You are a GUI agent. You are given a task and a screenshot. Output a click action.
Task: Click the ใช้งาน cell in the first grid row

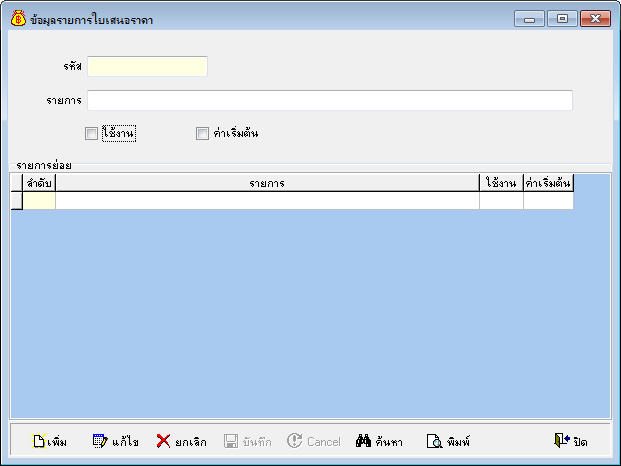501,201
